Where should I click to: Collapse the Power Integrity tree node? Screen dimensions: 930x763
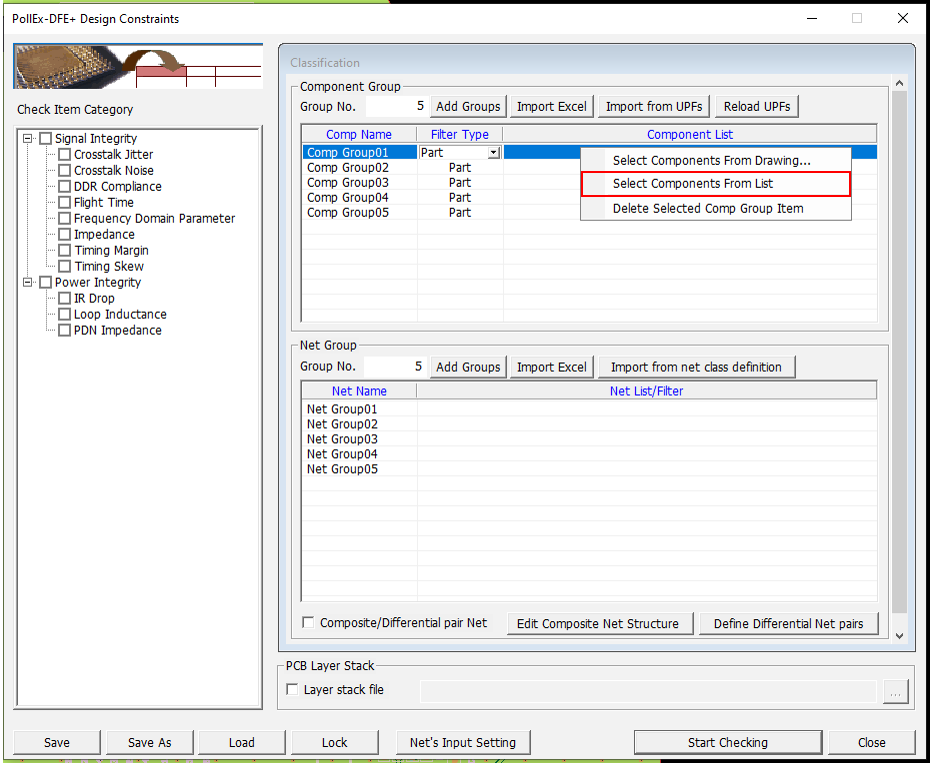click(28, 283)
